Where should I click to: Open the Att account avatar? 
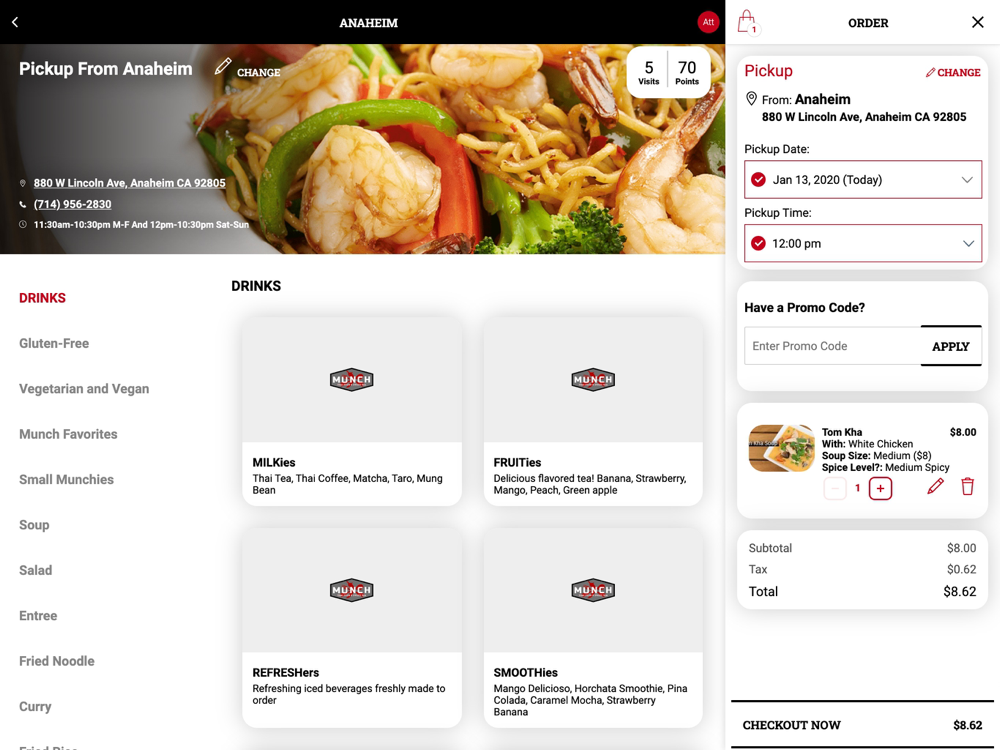click(x=708, y=22)
